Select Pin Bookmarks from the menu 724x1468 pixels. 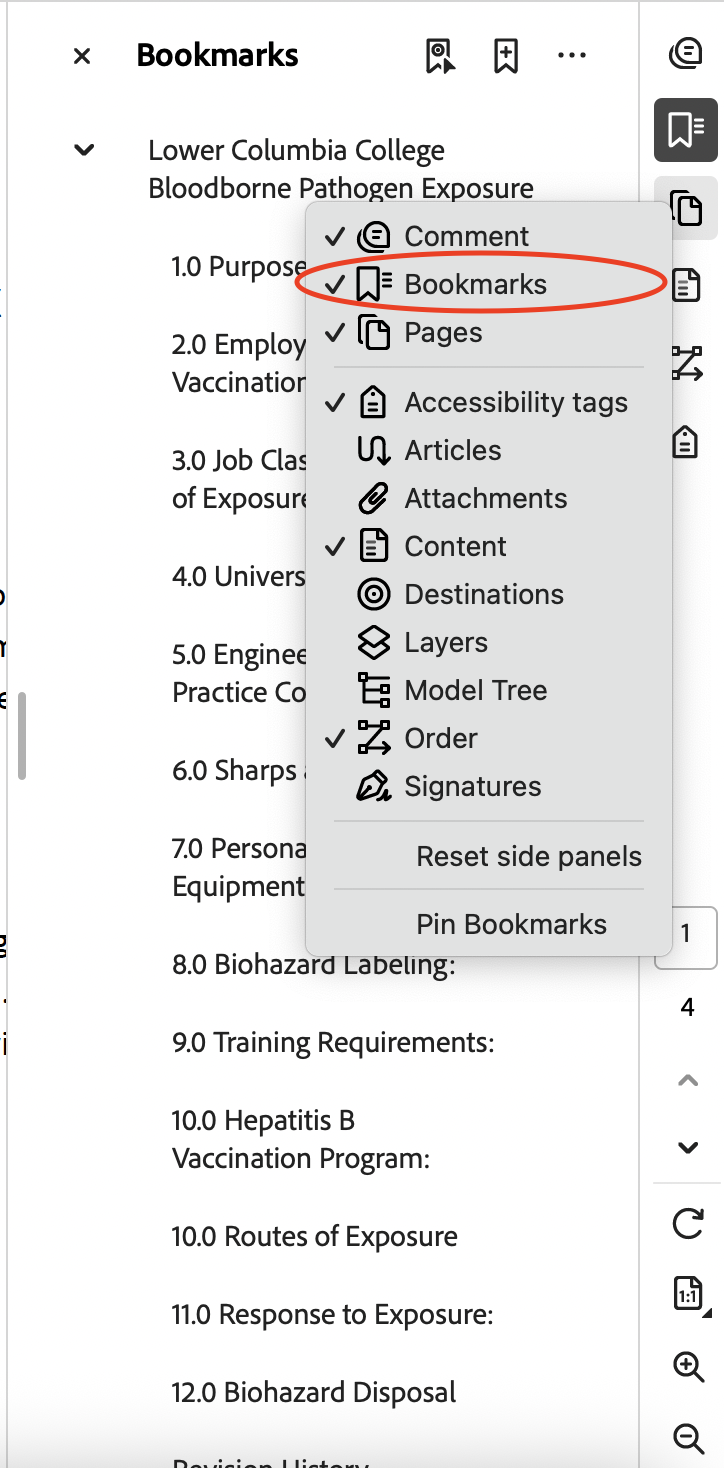click(x=511, y=924)
